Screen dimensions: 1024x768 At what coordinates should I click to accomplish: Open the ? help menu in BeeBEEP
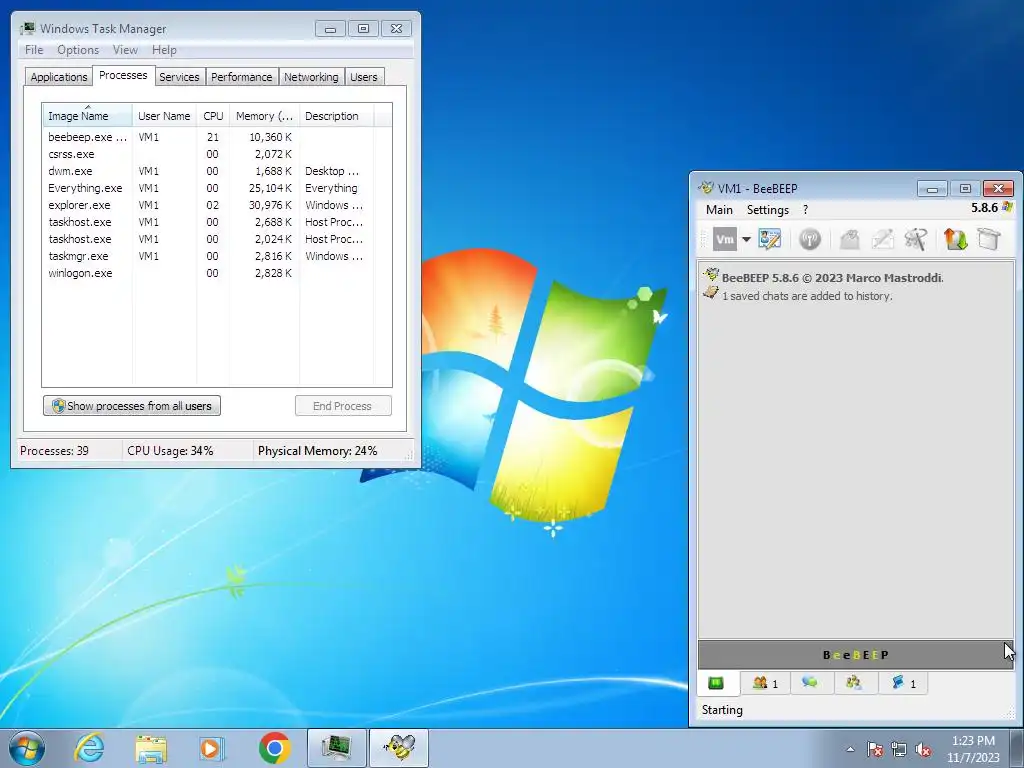click(805, 210)
